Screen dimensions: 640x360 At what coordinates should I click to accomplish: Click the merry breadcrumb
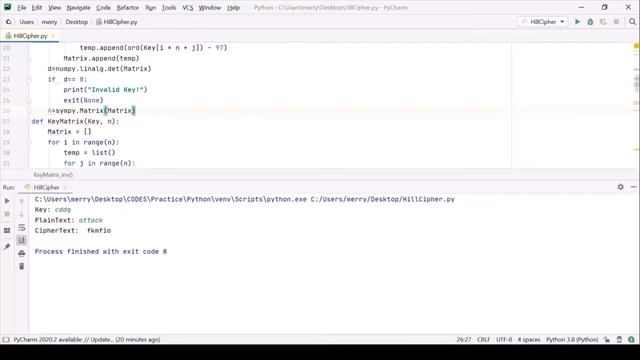49,22
